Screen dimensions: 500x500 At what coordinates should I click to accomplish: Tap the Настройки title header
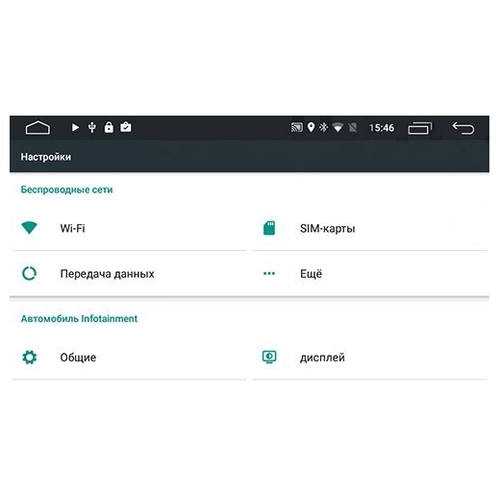point(46,157)
